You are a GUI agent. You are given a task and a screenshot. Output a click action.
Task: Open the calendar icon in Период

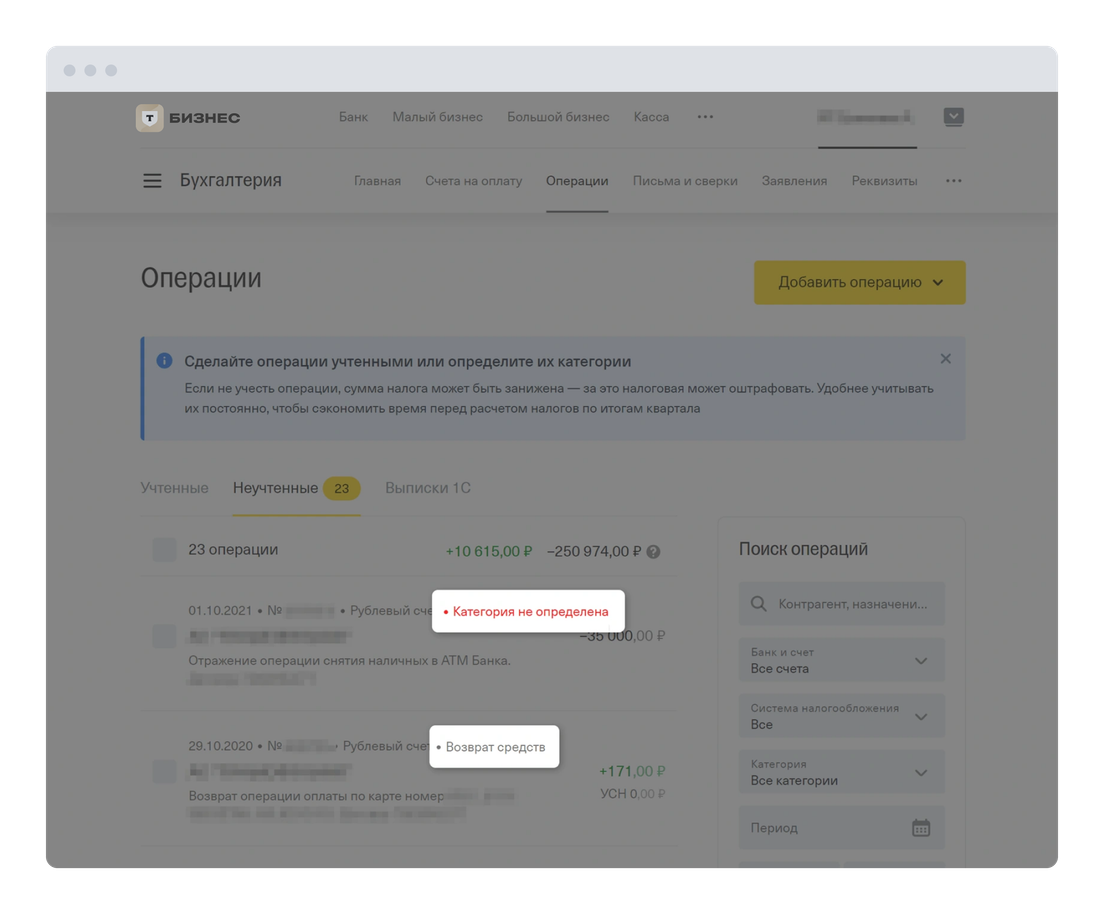coord(921,827)
